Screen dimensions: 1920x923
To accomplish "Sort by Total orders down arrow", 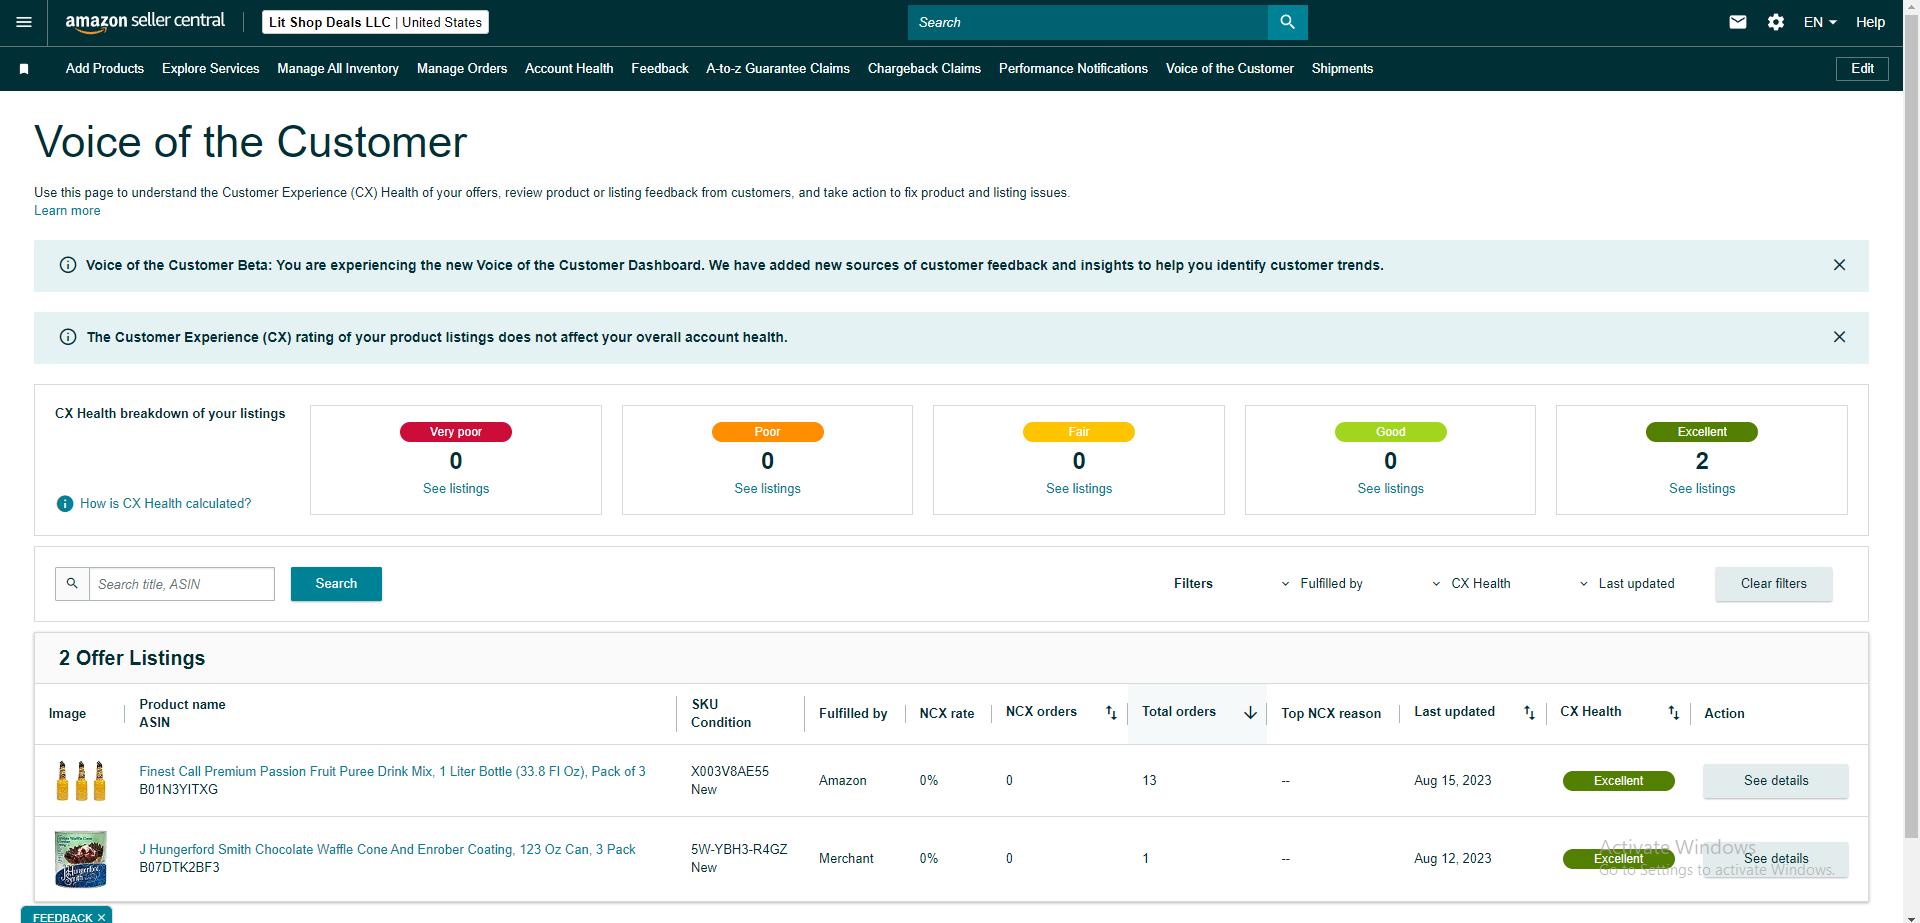I will pos(1250,713).
